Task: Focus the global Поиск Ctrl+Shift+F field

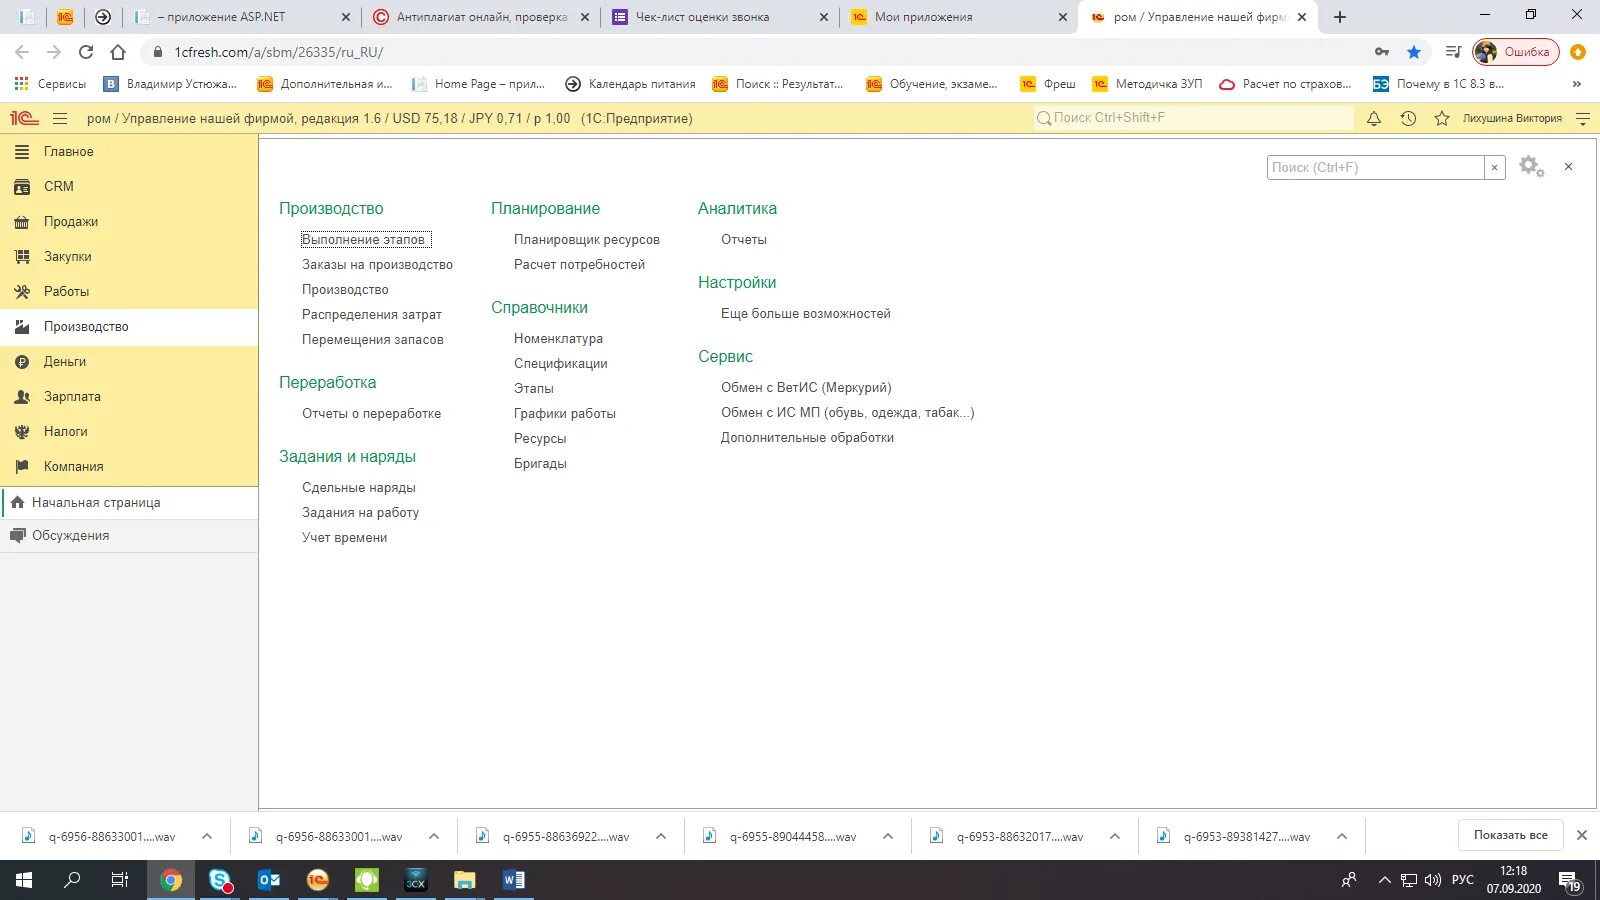Action: click(x=1194, y=118)
